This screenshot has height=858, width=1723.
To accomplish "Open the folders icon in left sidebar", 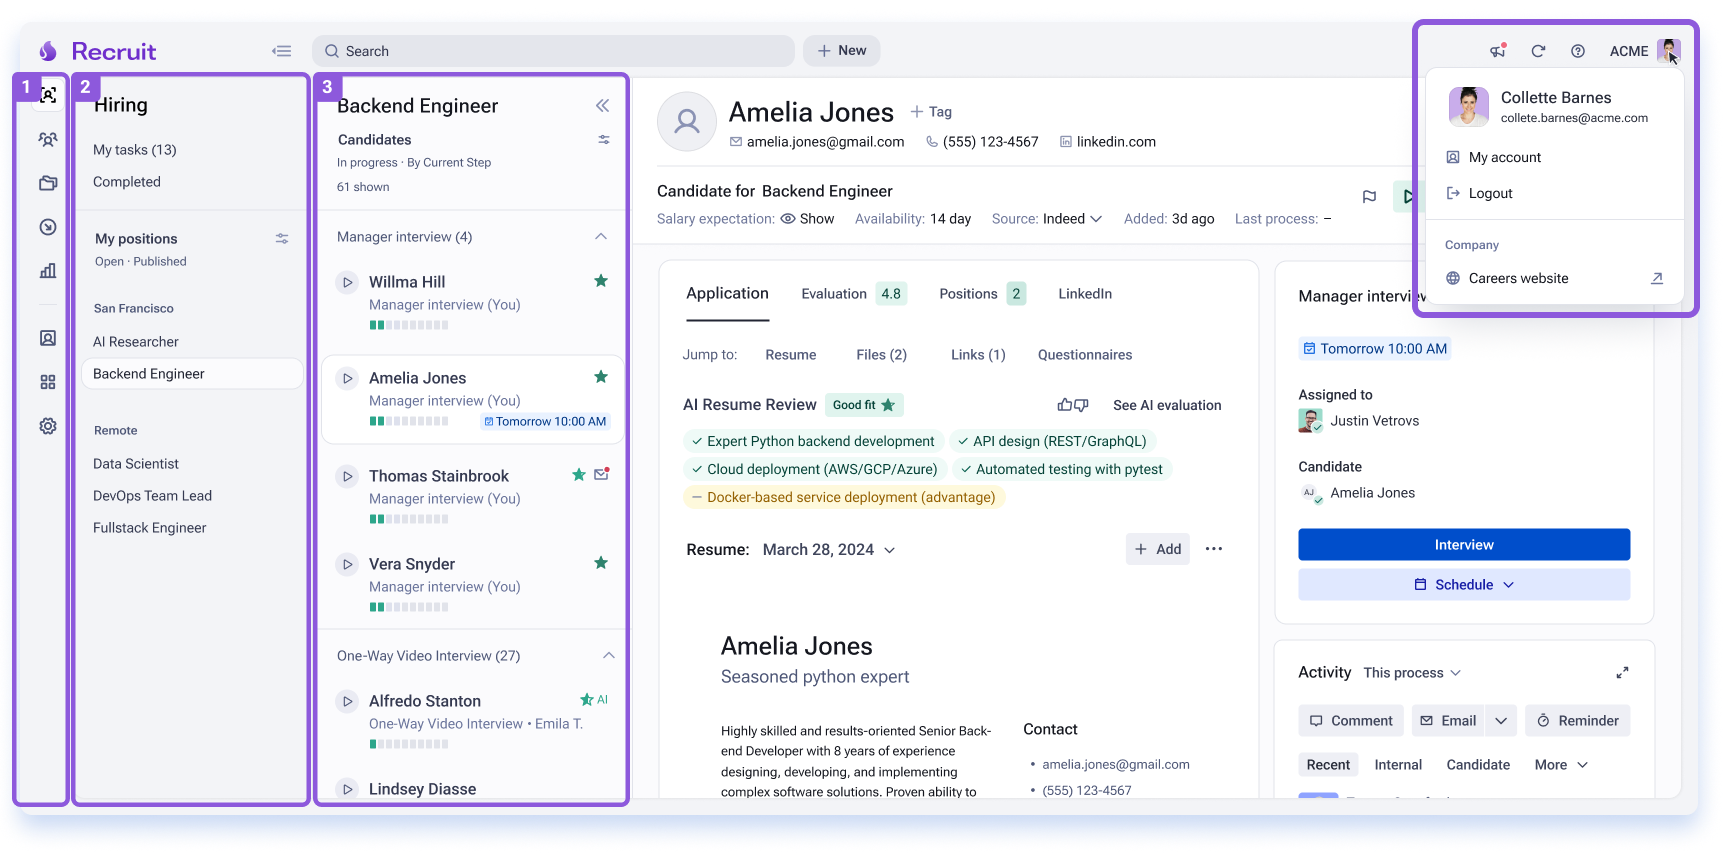I will point(48,183).
